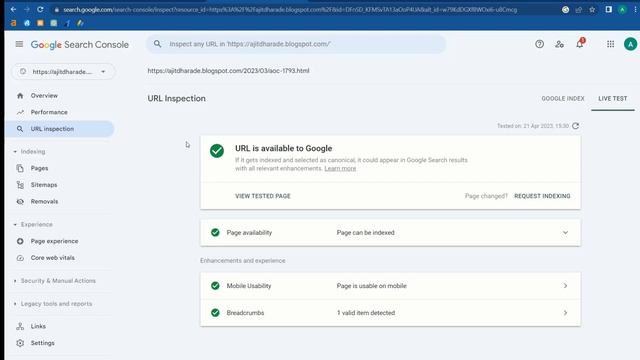
Task: Open the notifications bell
Action: (580, 44)
